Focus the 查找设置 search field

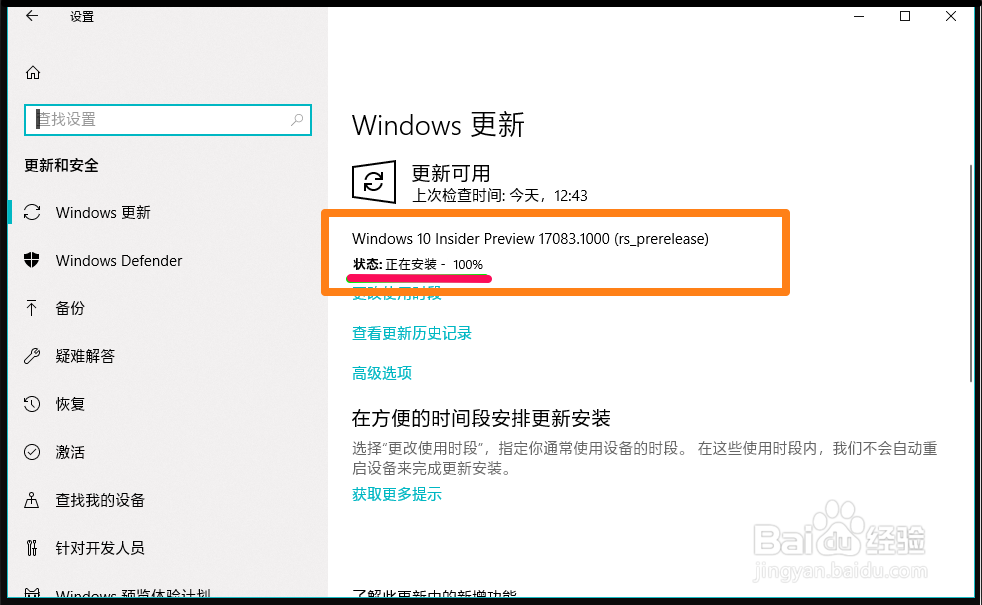click(168, 120)
